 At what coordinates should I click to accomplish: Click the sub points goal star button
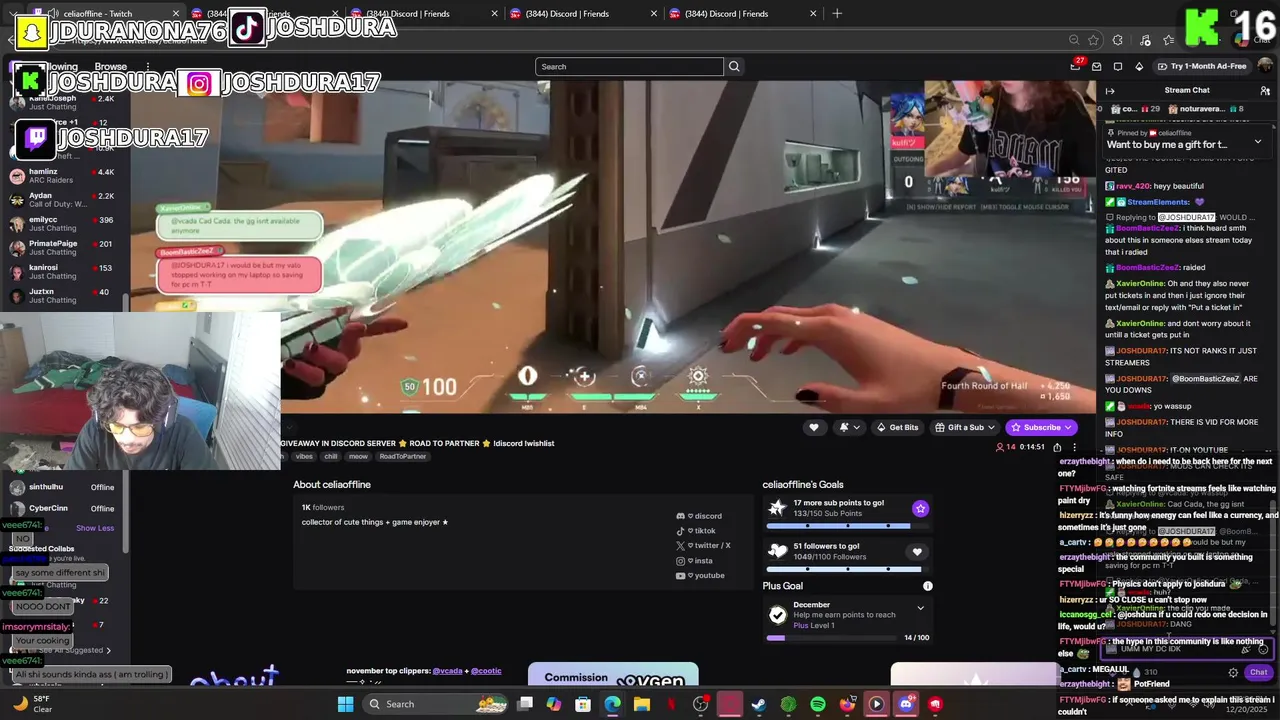tap(920, 508)
